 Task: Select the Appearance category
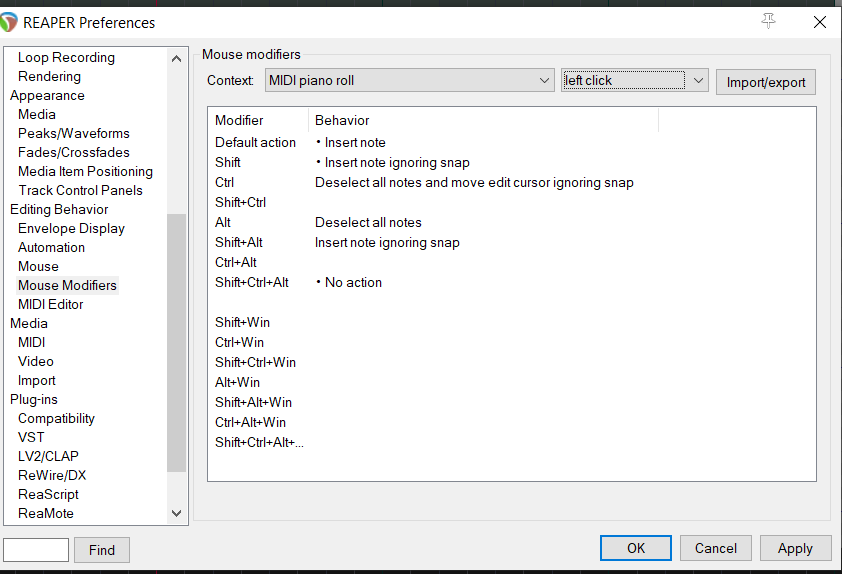pyautogui.click(x=47, y=96)
